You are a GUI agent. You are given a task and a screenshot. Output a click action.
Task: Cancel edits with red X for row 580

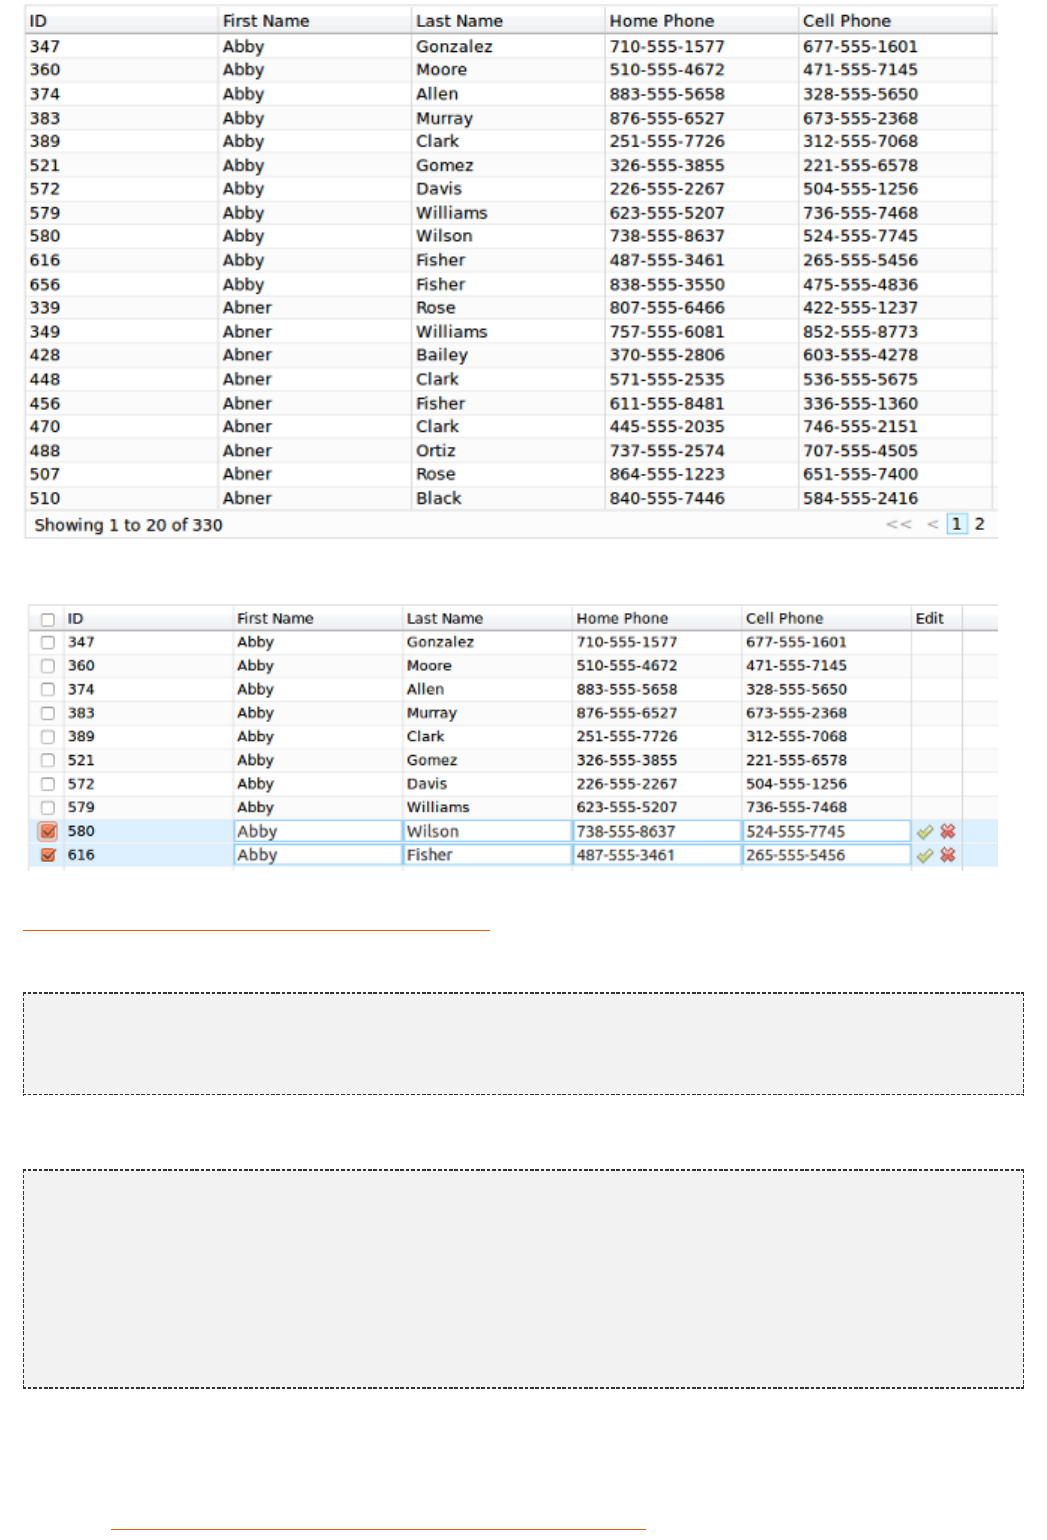point(948,831)
